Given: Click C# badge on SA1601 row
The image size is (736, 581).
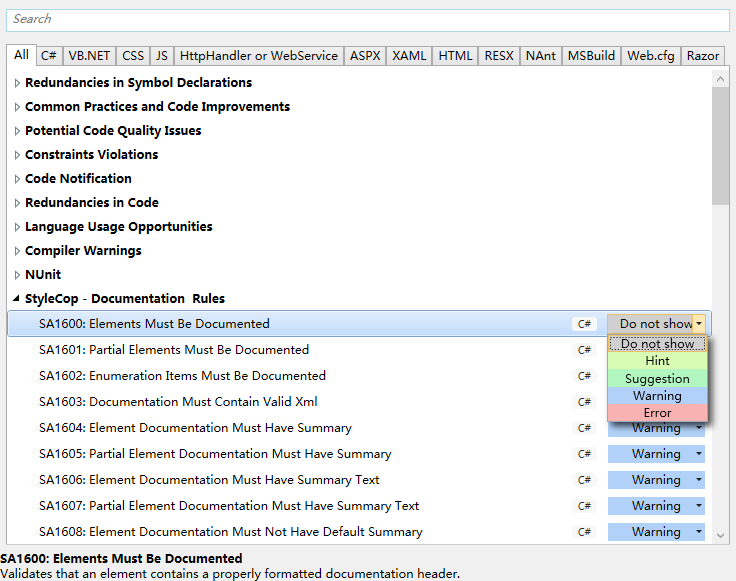Looking at the screenshot, I should point(584,350).
